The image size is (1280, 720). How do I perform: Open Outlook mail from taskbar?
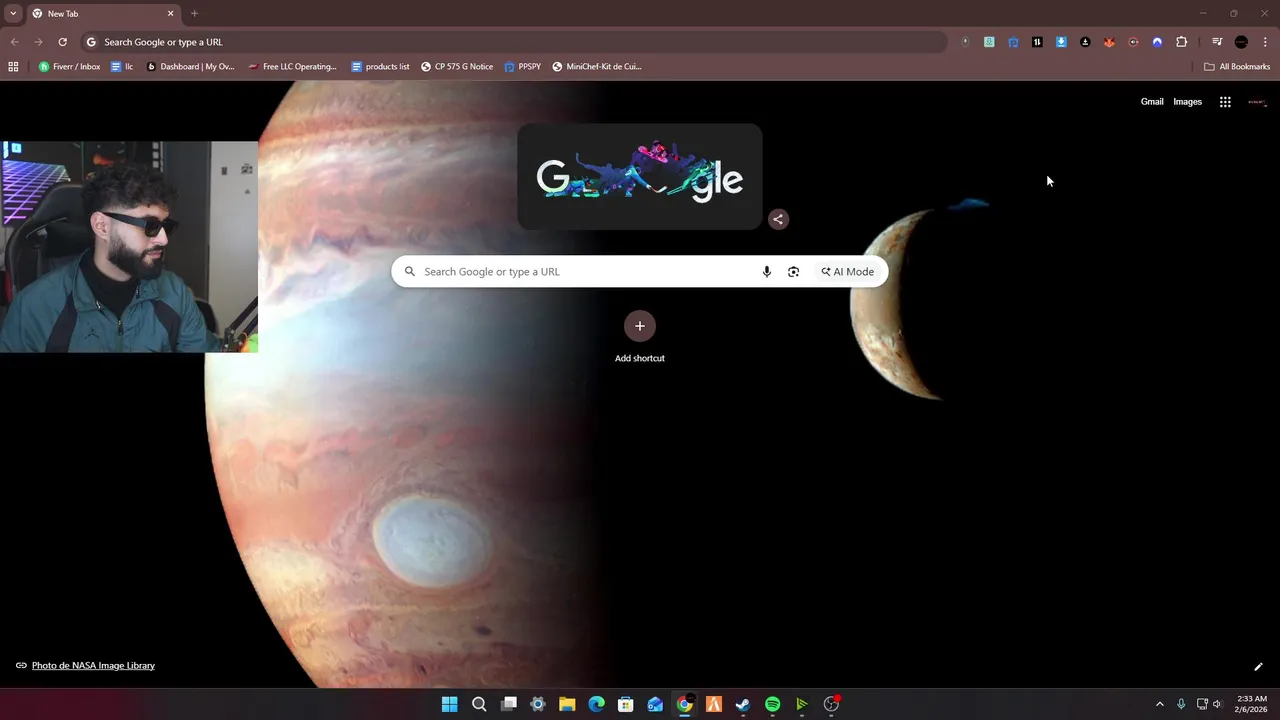tap(655, 704)
